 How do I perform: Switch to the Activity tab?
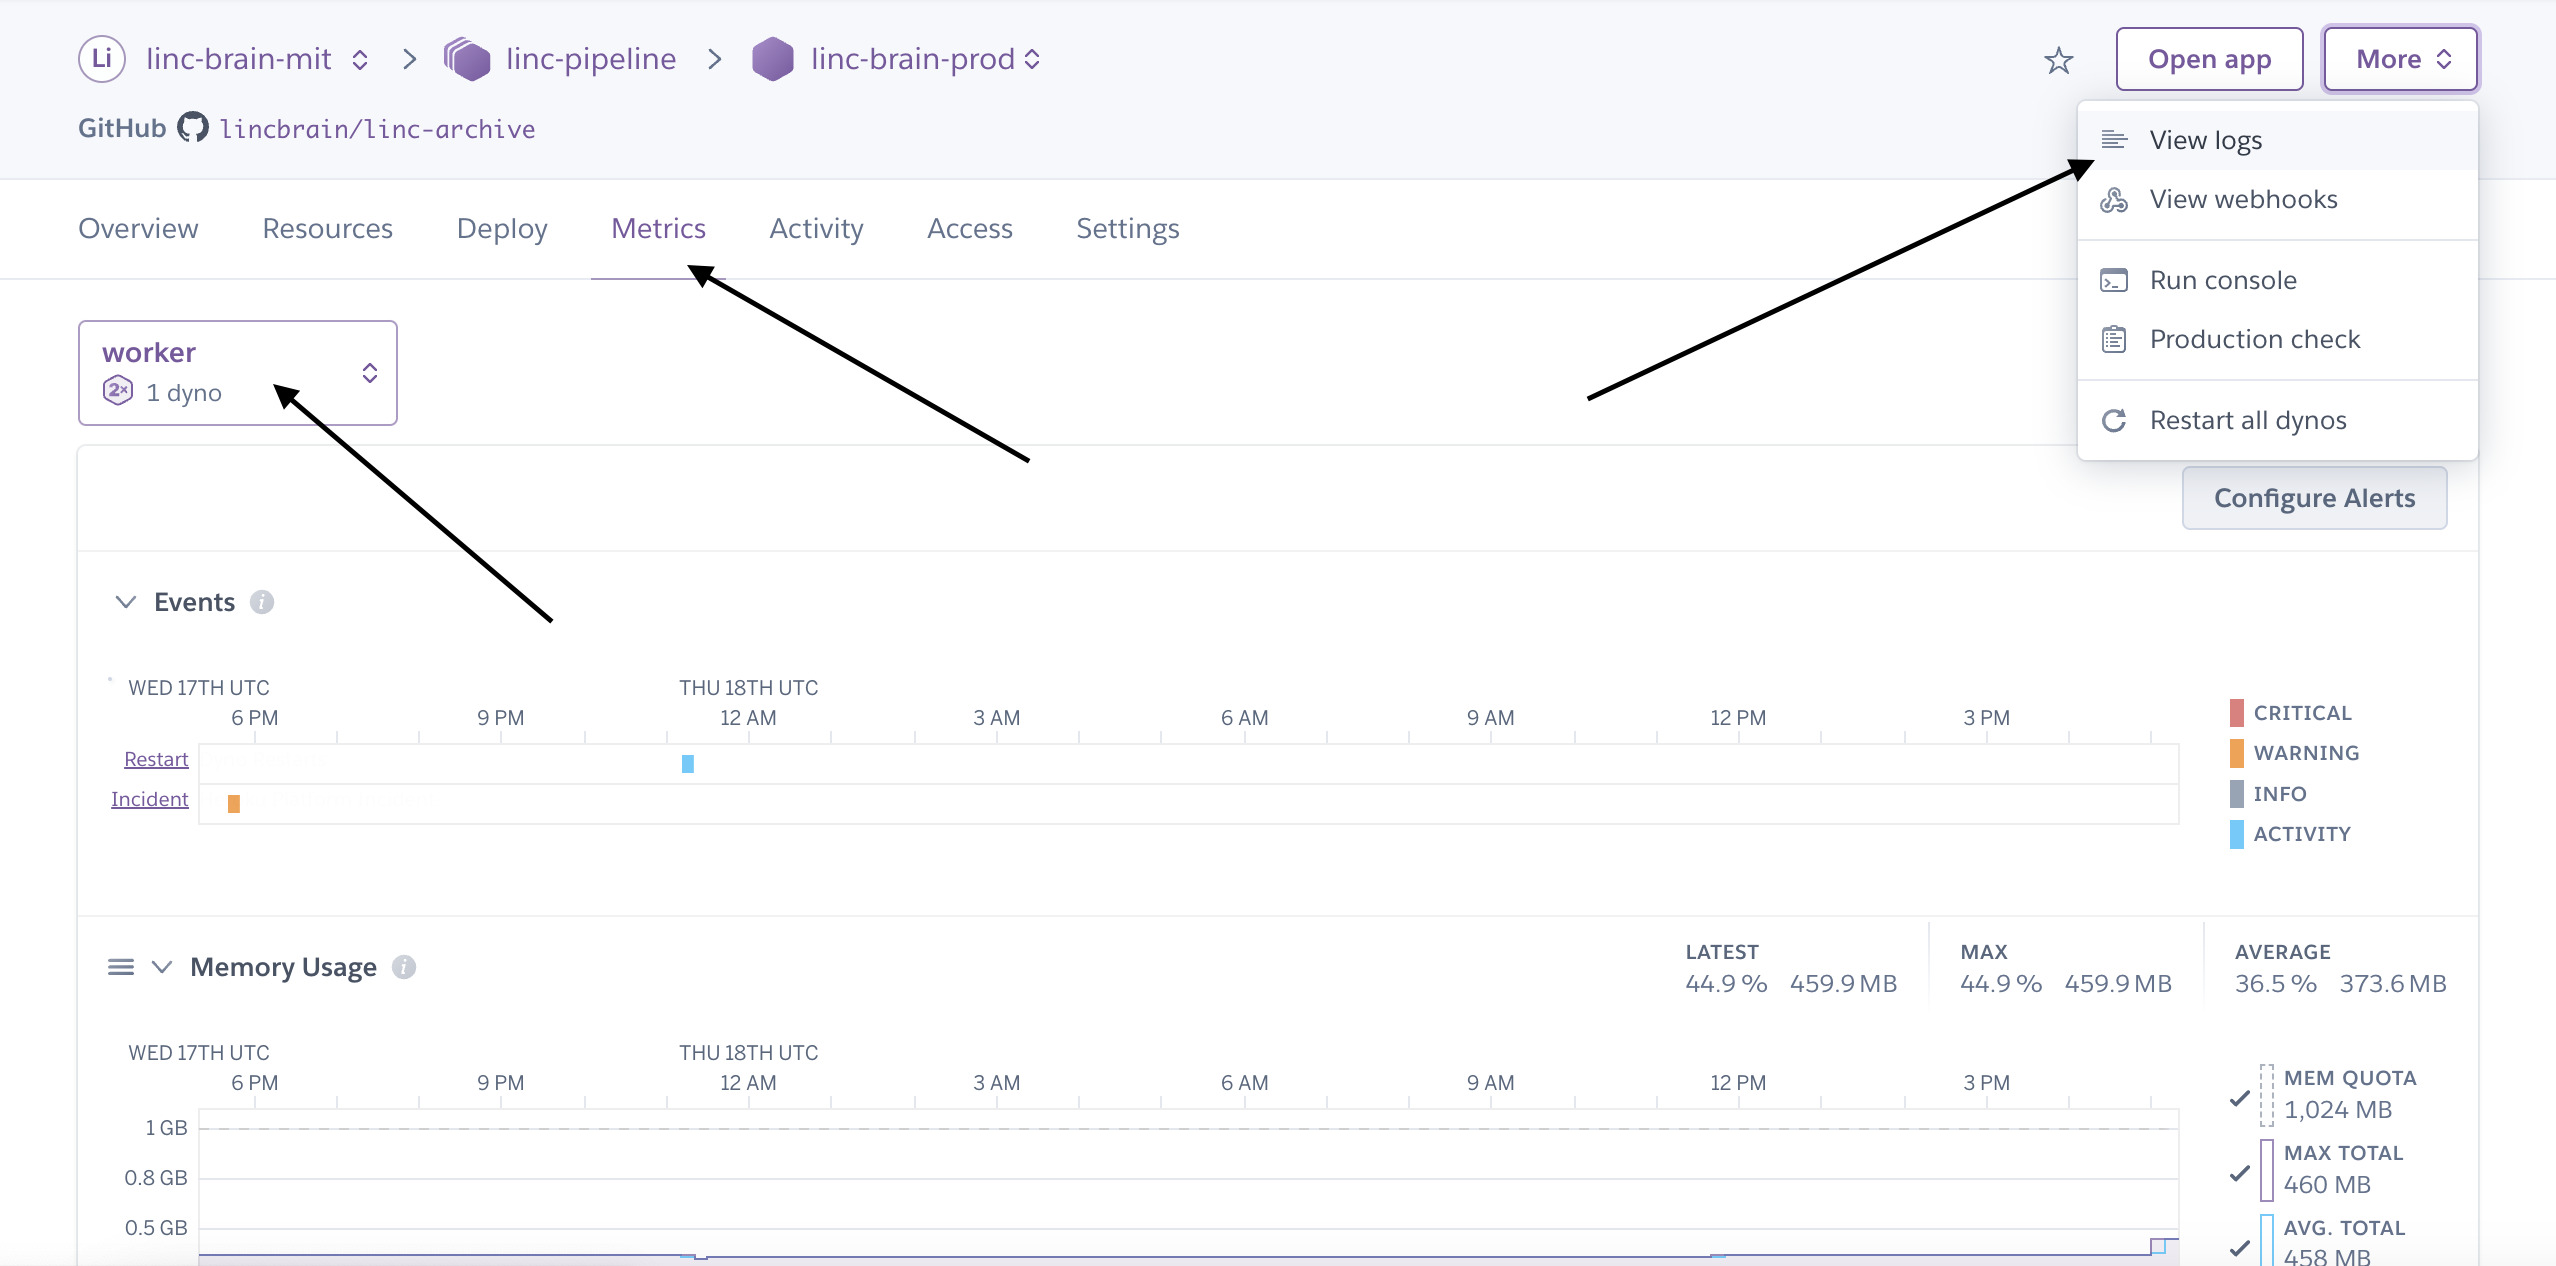click(815, 228)
